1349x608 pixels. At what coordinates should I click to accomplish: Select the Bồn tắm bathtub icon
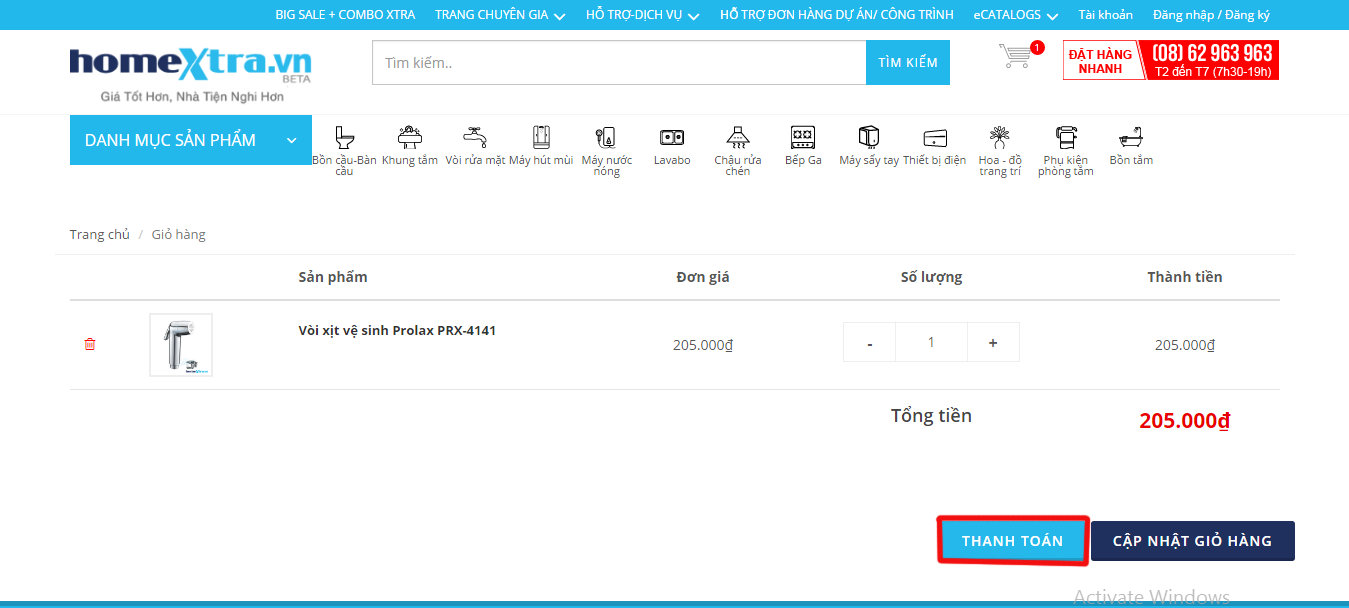[x=1131, y=137]
